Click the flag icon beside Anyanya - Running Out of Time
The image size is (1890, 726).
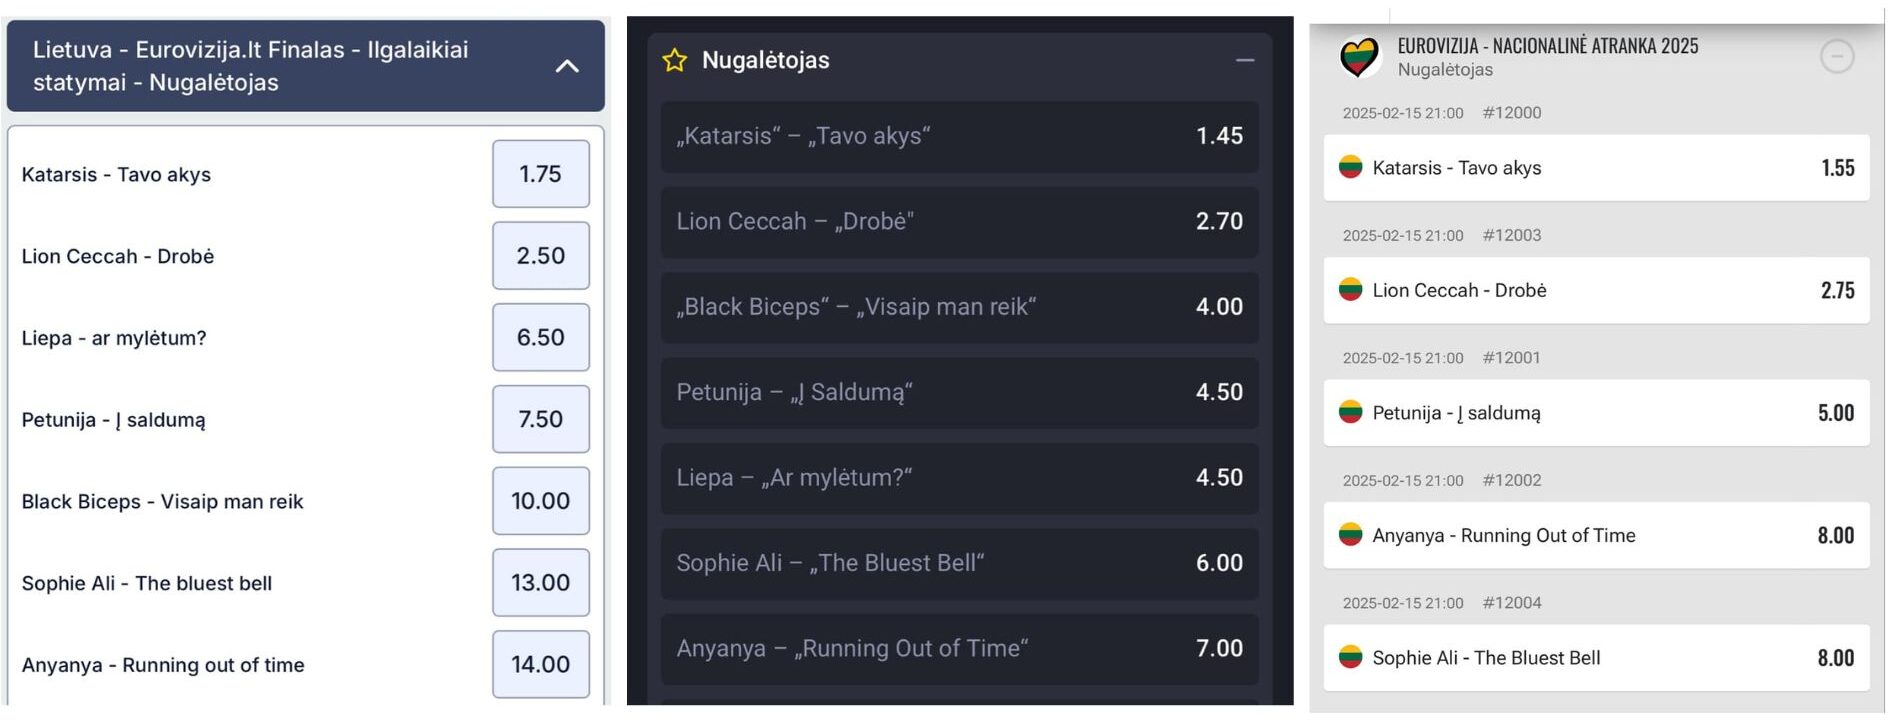[1351, 535]
